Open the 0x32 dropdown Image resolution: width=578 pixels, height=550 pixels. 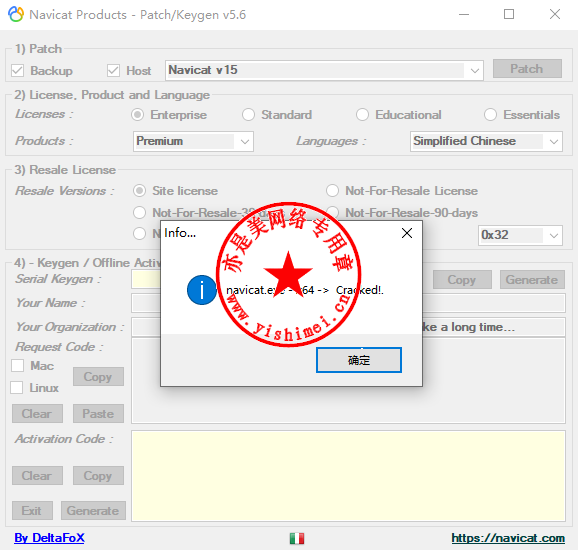point(520,235)
